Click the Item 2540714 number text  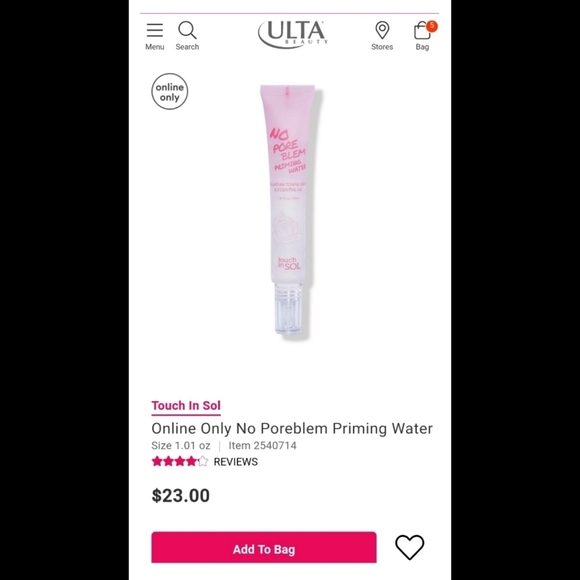(262, 445)
